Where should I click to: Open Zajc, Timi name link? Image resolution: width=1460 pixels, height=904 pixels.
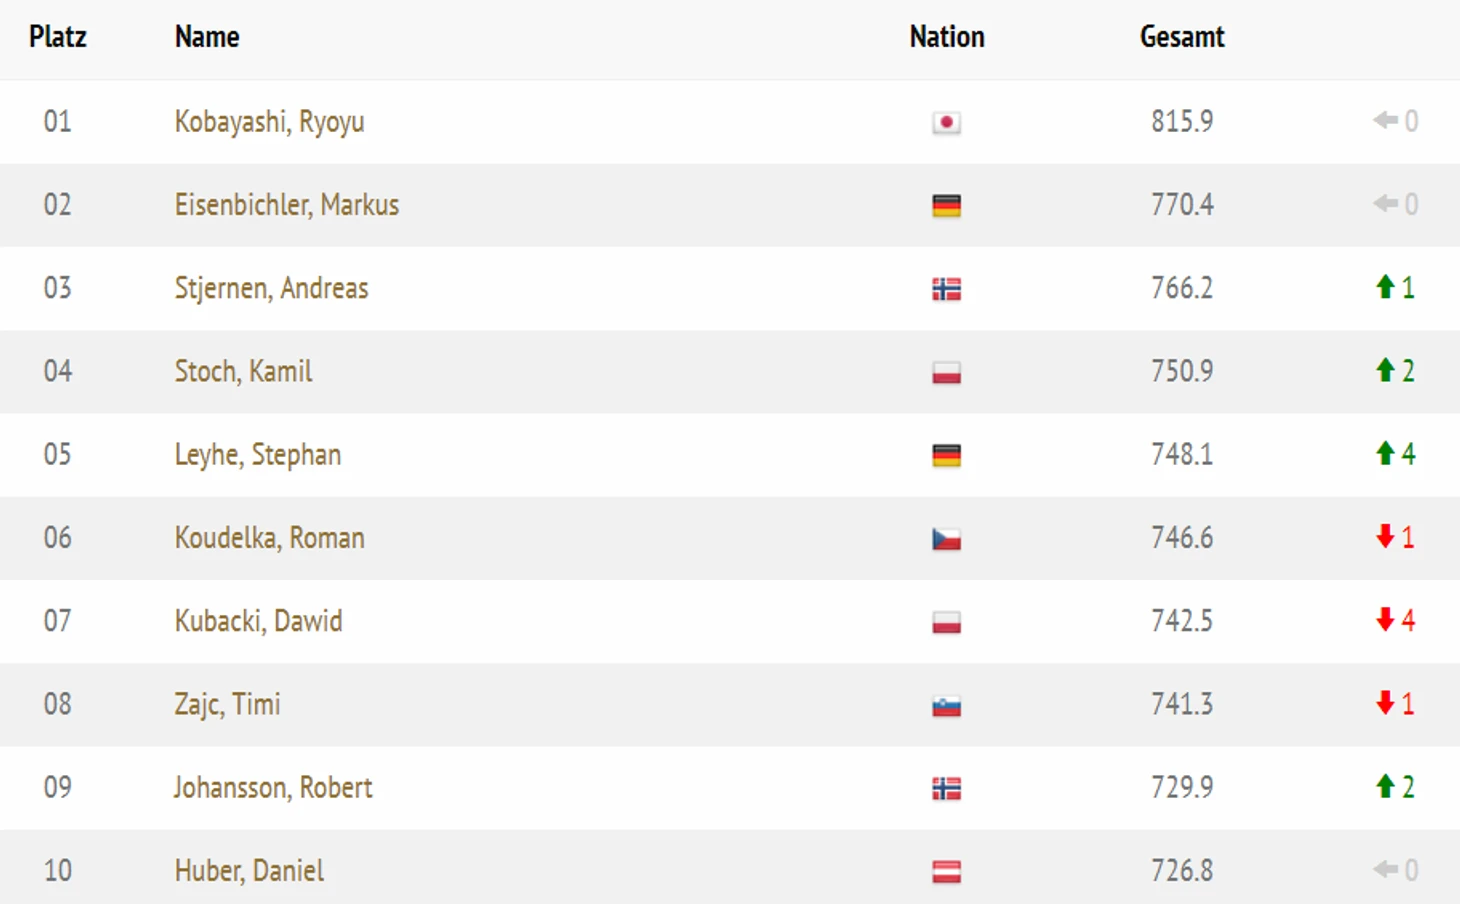coord(227,704)
